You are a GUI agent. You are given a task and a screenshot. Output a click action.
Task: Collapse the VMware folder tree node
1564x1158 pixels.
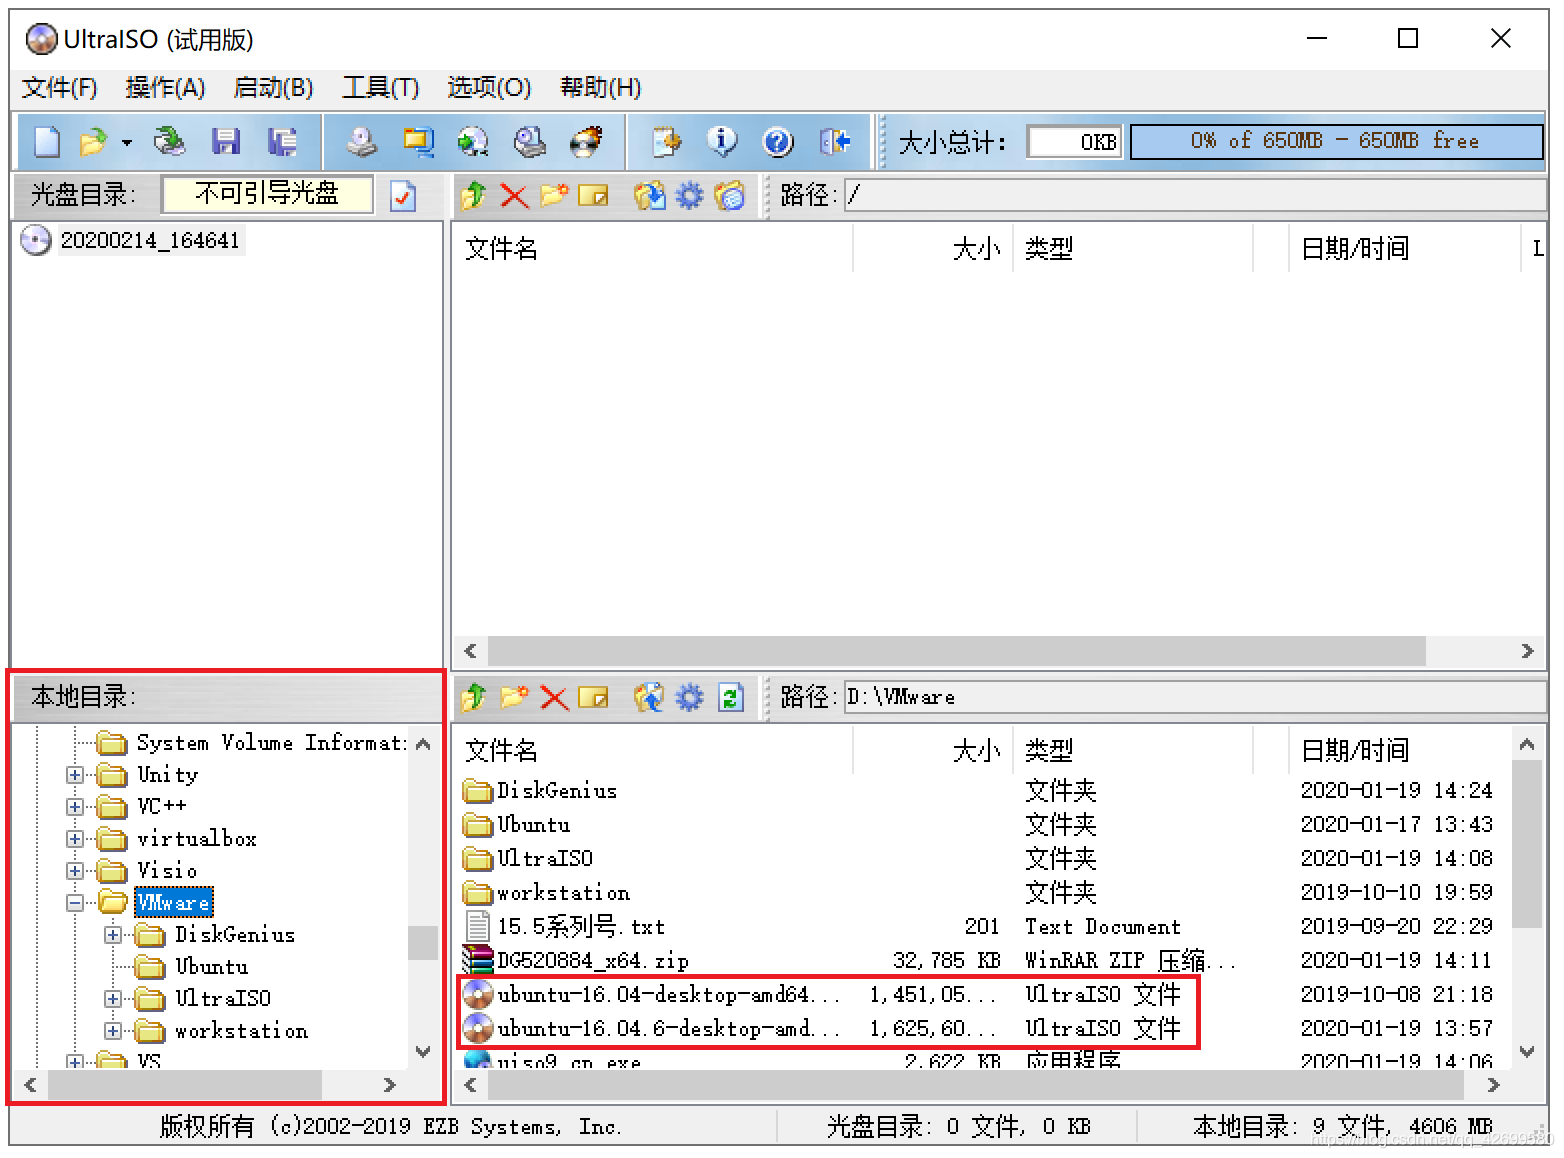(x=75, y=903)
